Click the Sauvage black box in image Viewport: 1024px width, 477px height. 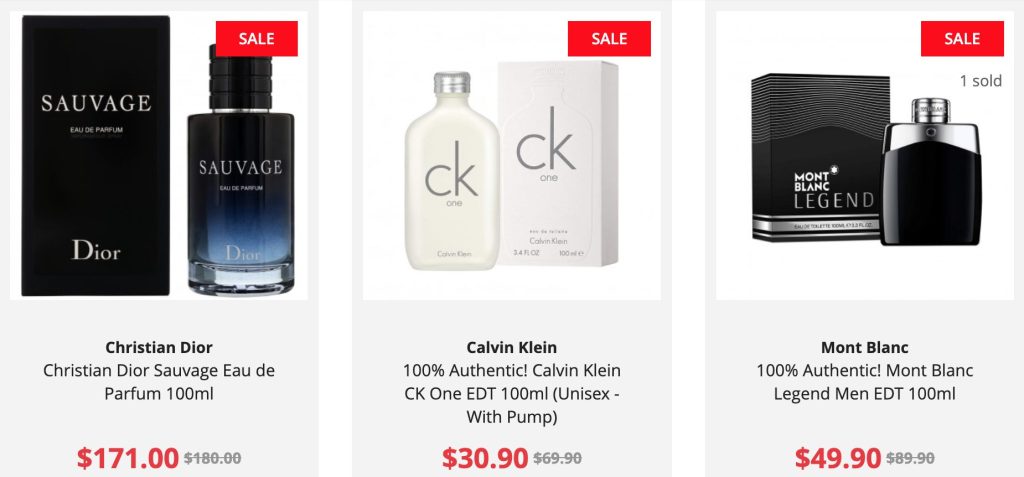click(x=96, y=156)
